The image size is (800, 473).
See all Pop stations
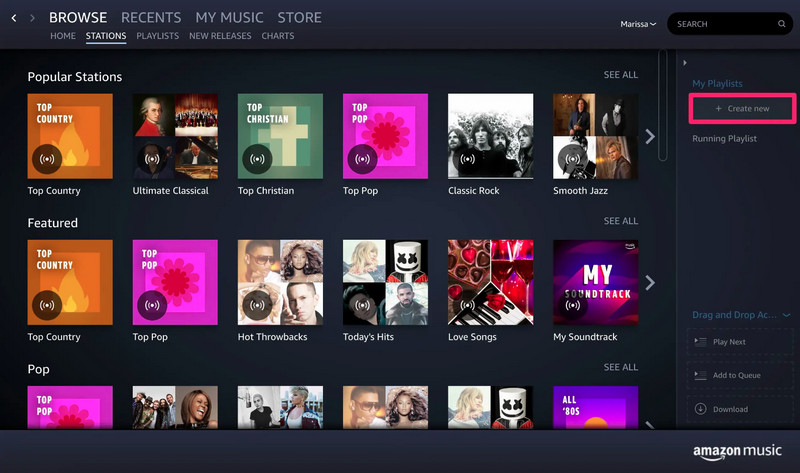620,367
